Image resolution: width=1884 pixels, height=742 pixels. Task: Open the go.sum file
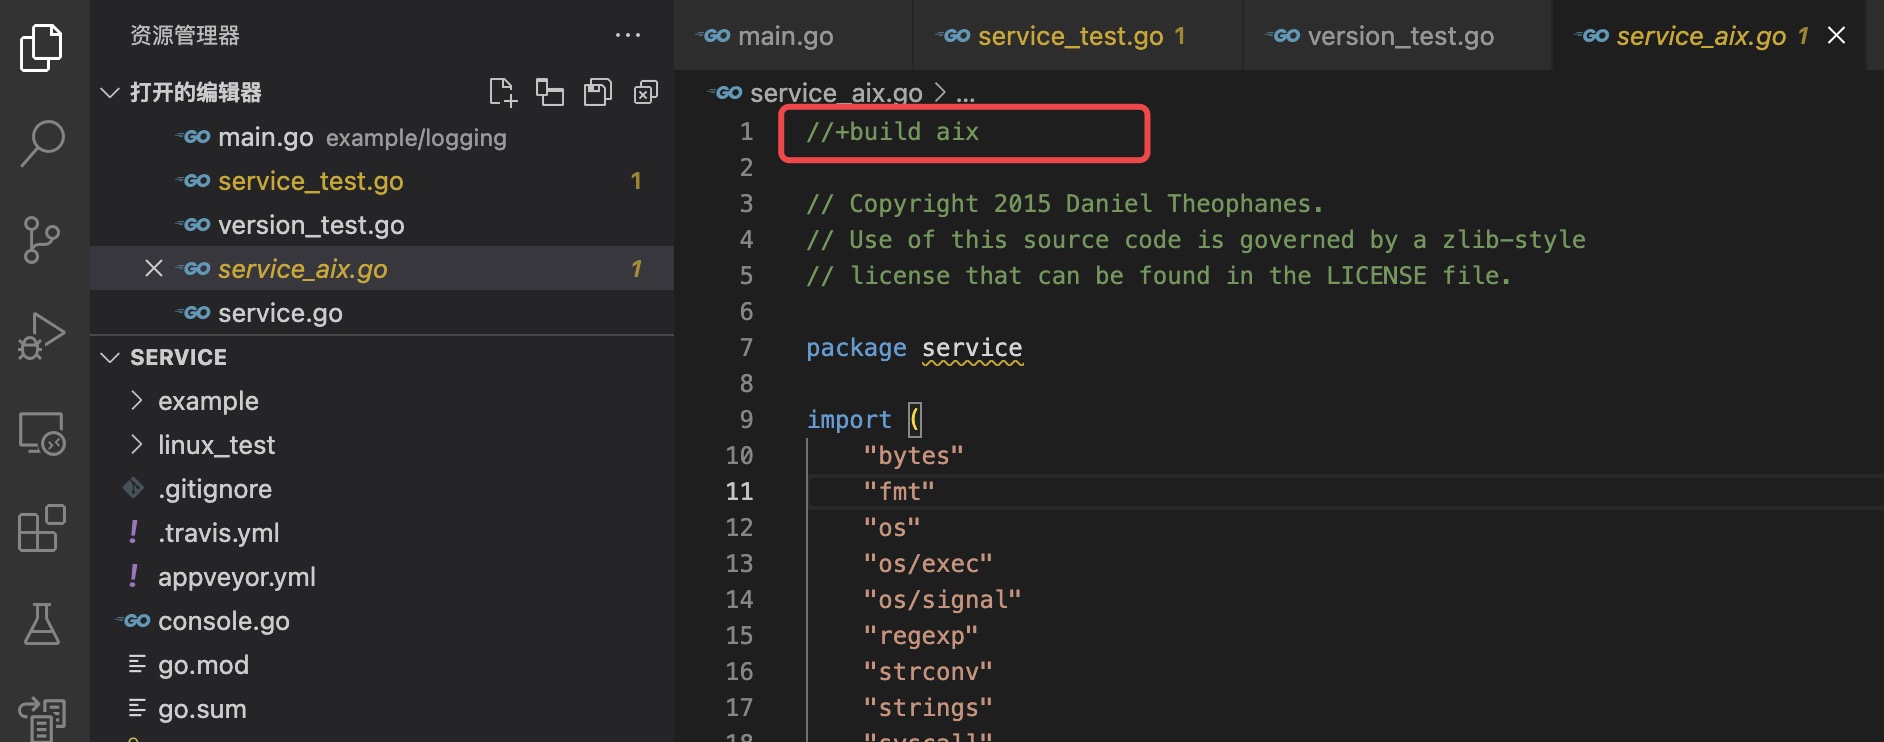(x=382, y=709)
